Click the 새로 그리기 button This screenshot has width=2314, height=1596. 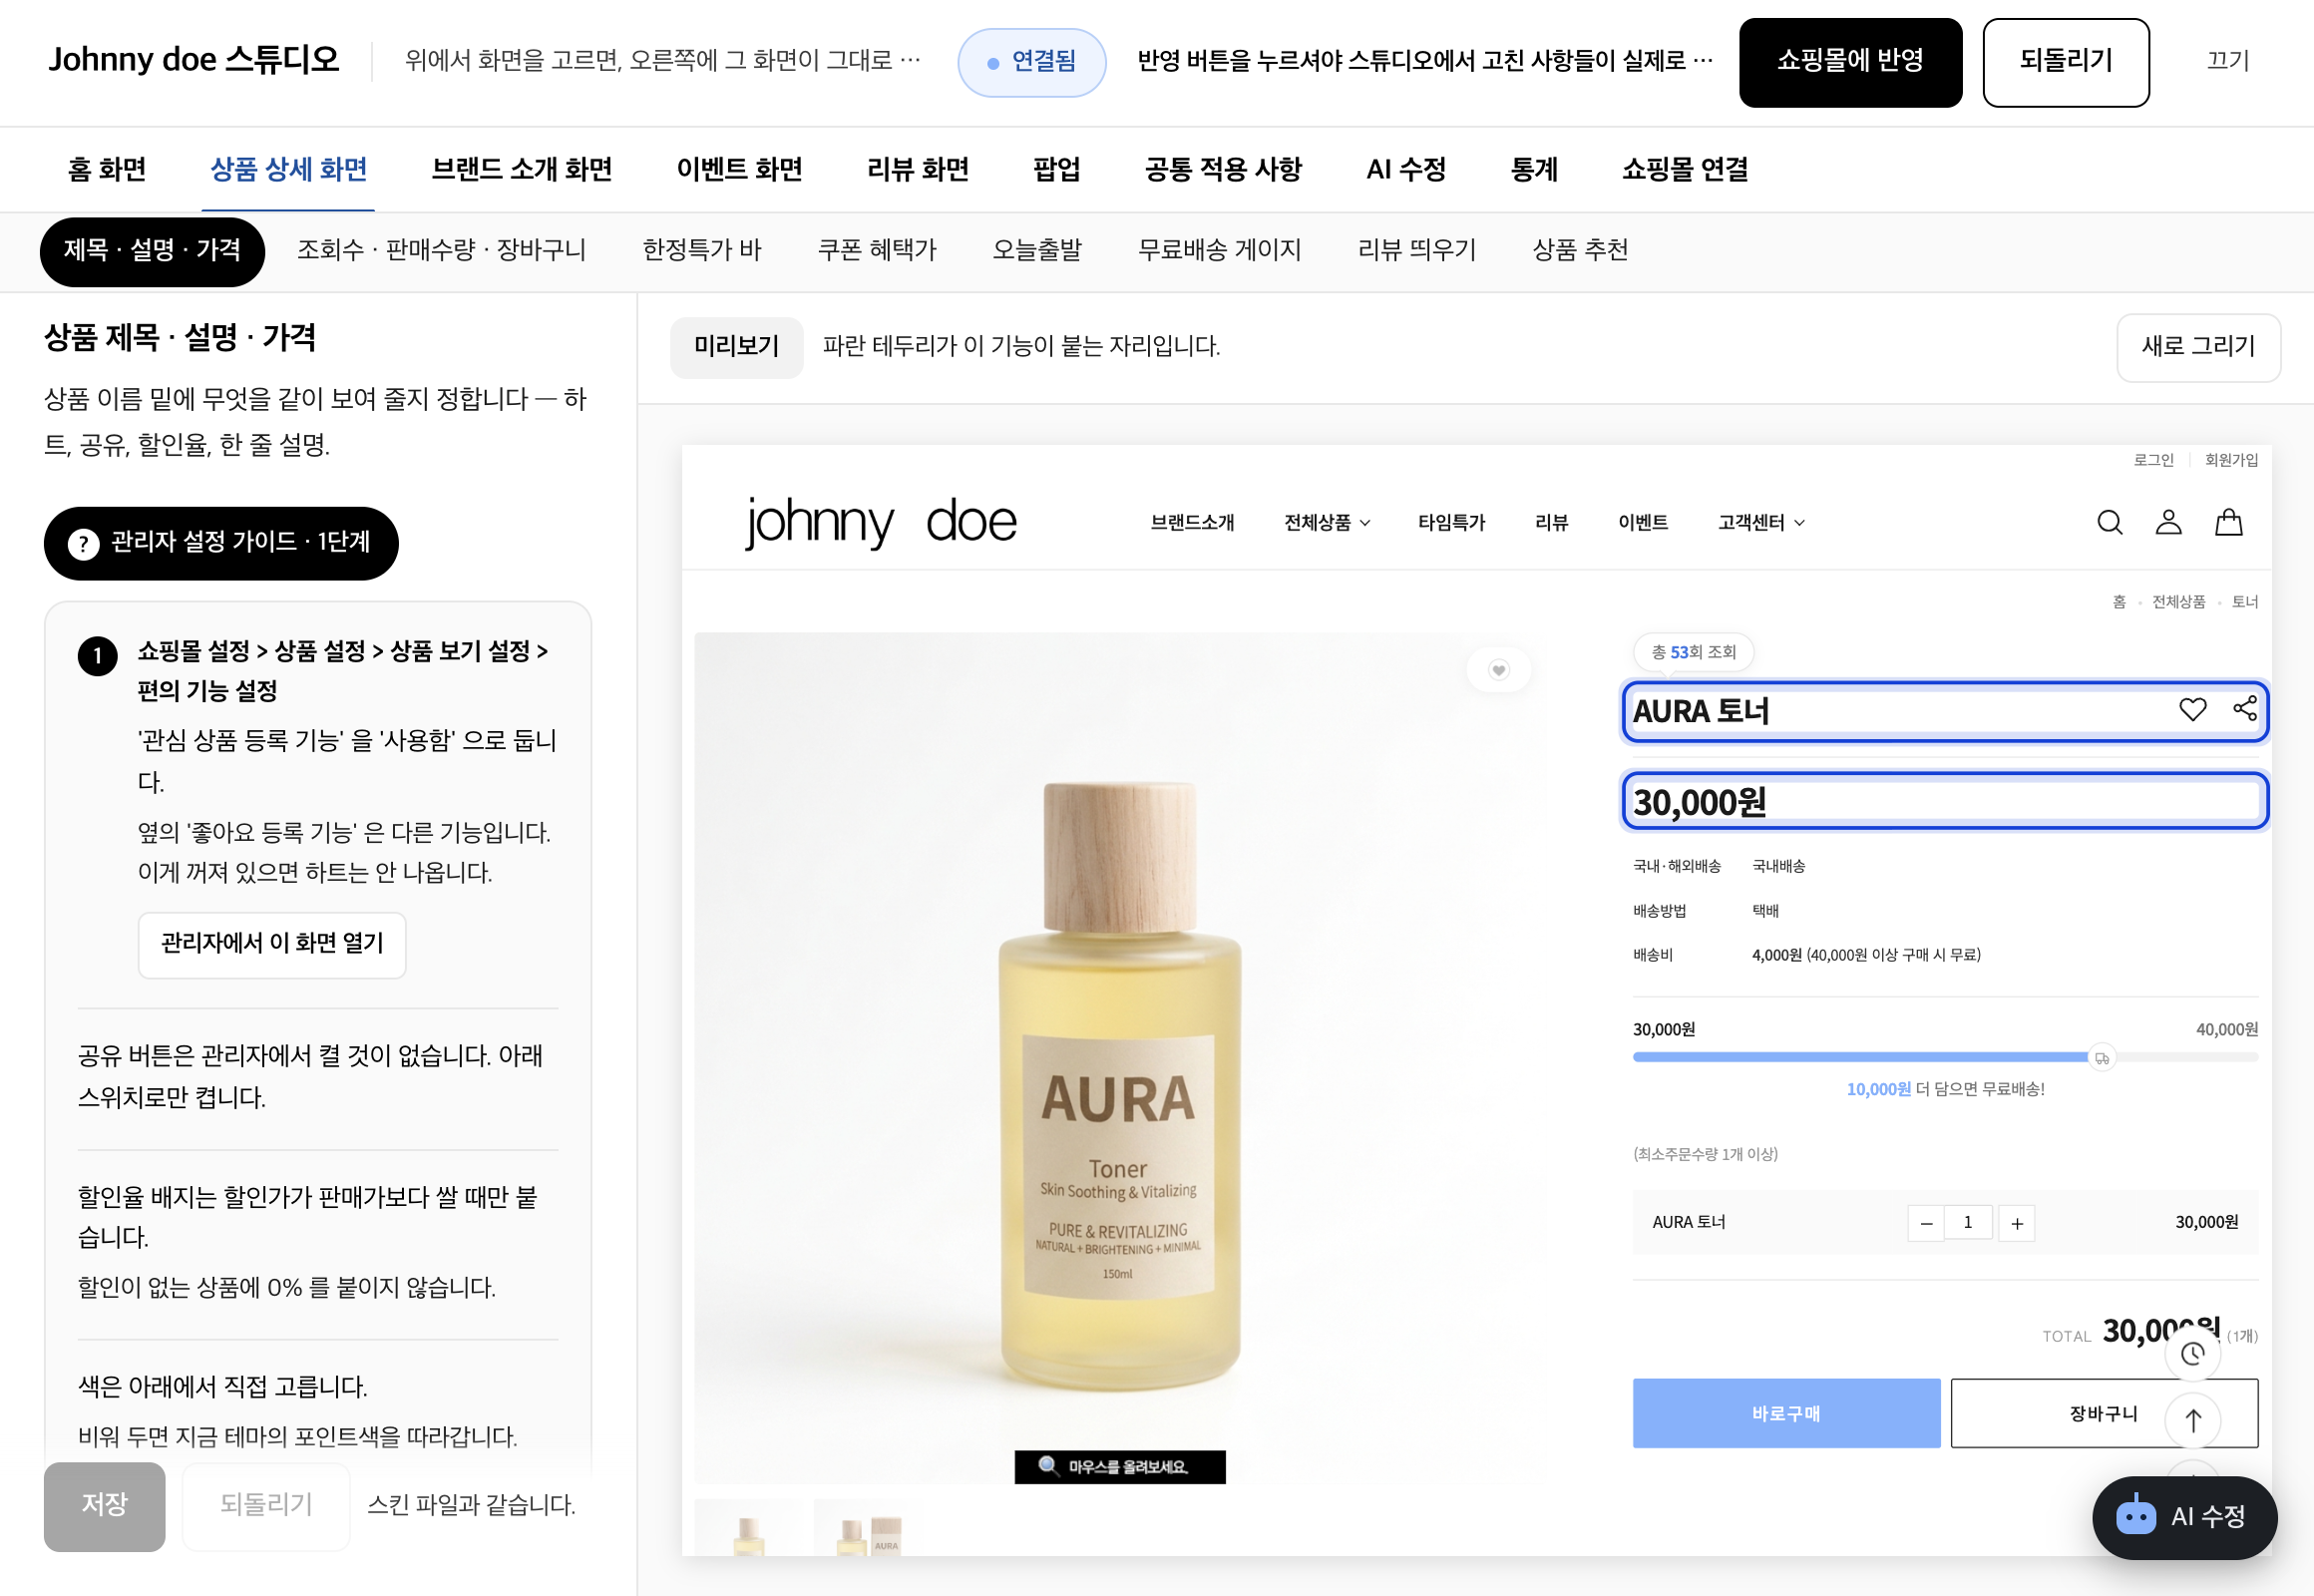tap(2198, 347)
